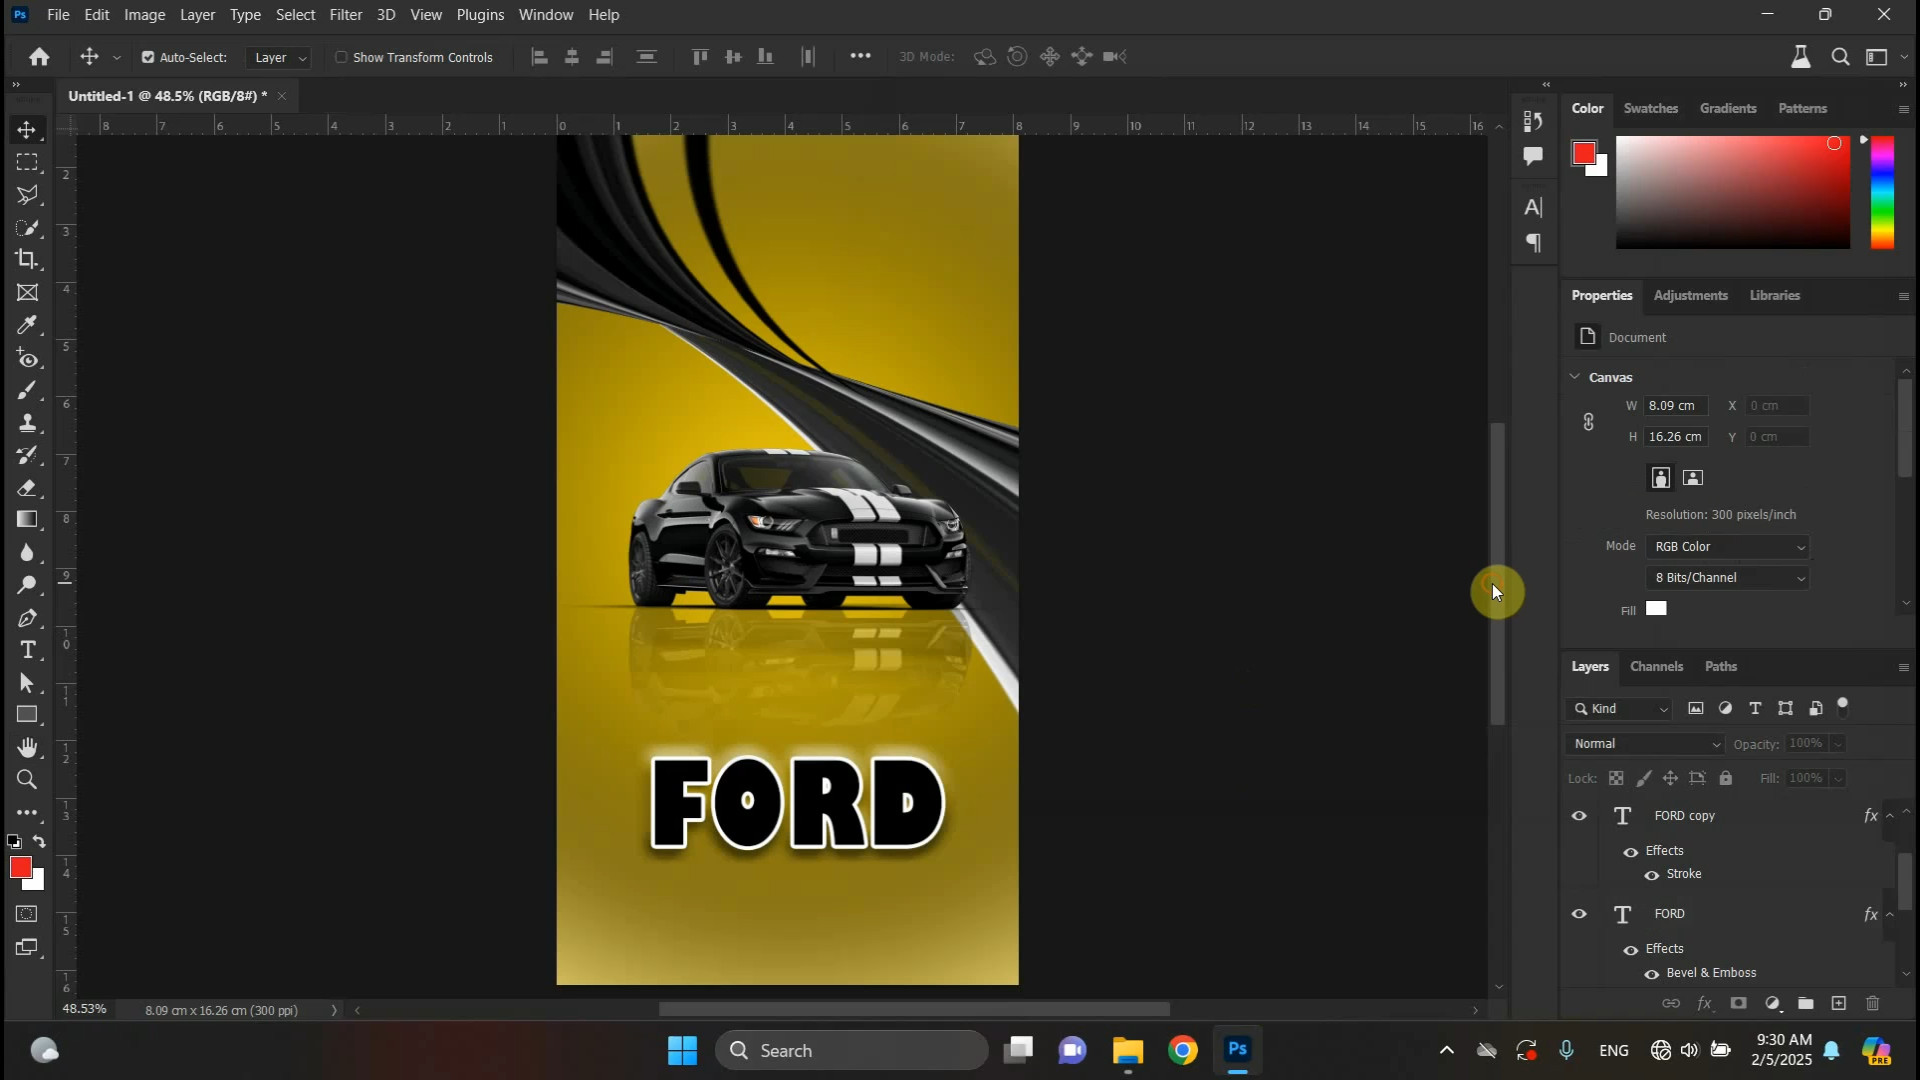This screenshot has height=1080, width=1920.
Task: Select the Dodge tool
Action: tap(27, 585)
